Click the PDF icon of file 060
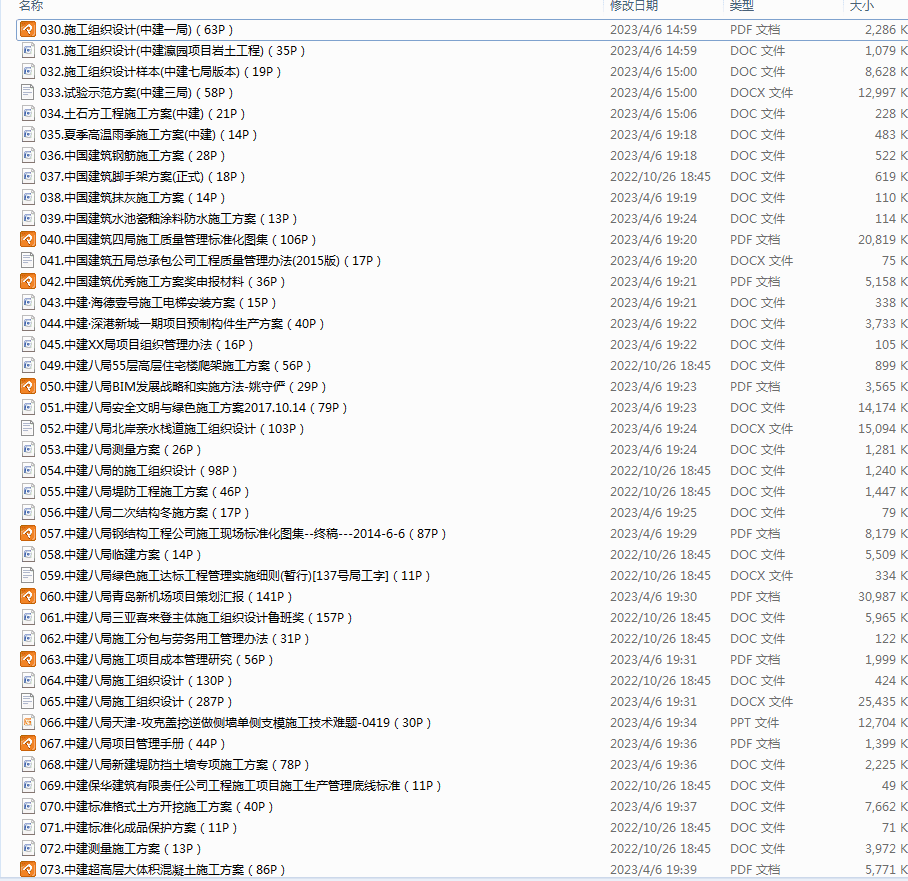Screen dimensions: 908x881 point(27,597)
